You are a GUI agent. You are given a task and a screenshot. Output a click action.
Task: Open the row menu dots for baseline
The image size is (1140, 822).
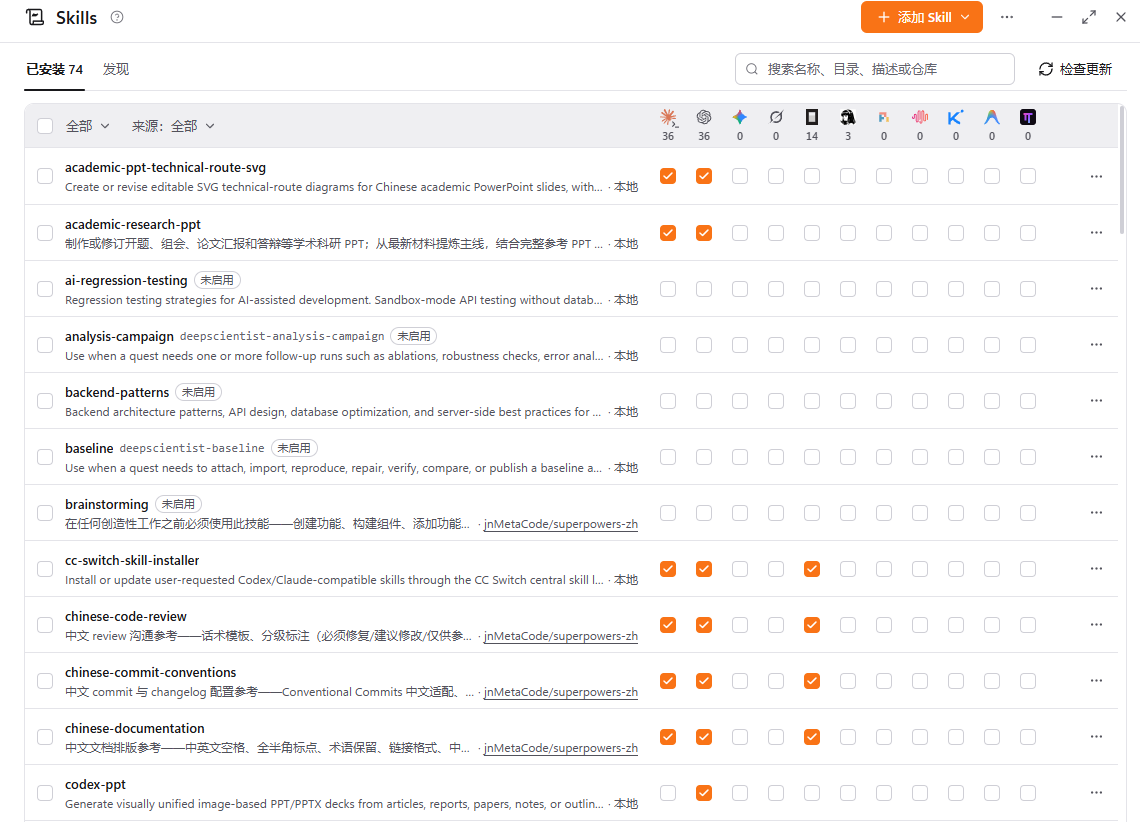click(x=1096, y=456)
